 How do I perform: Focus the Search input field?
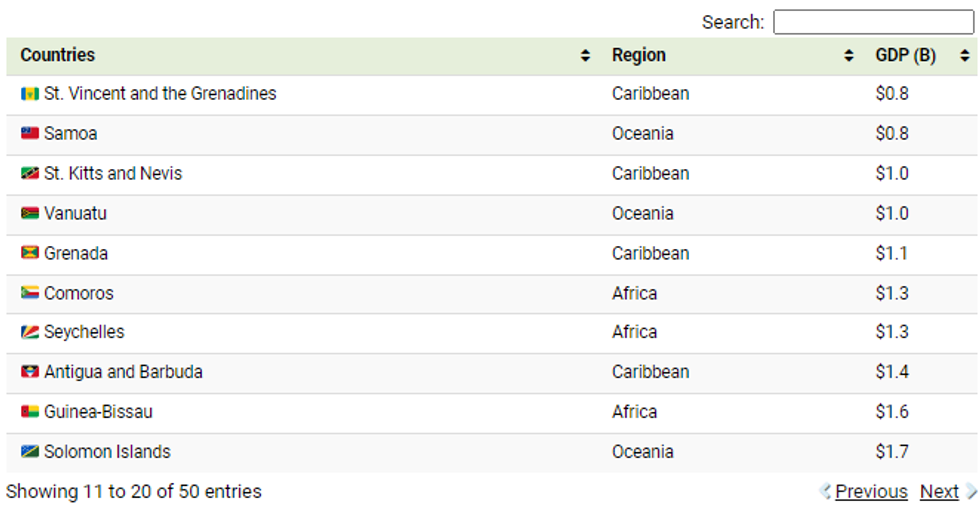[873, 22]
